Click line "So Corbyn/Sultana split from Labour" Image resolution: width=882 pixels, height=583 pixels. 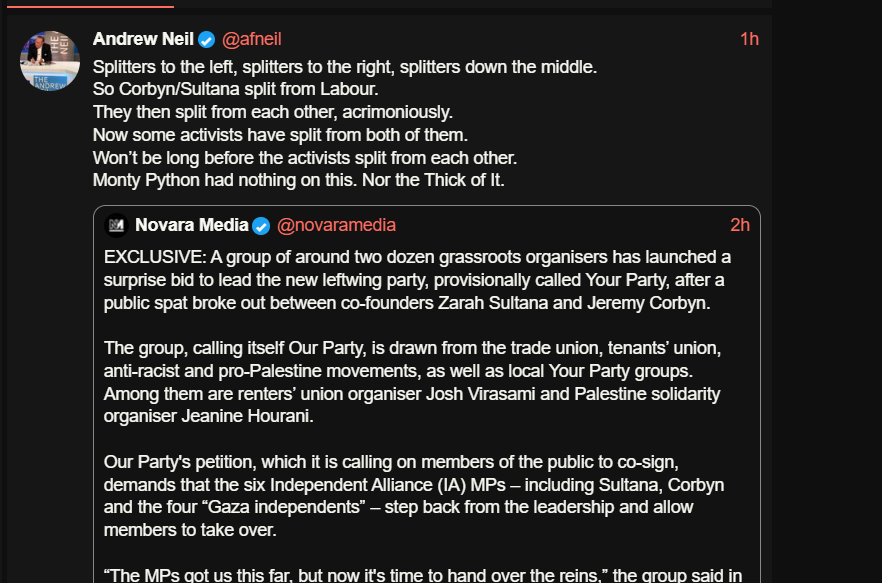tap(236, 89)
